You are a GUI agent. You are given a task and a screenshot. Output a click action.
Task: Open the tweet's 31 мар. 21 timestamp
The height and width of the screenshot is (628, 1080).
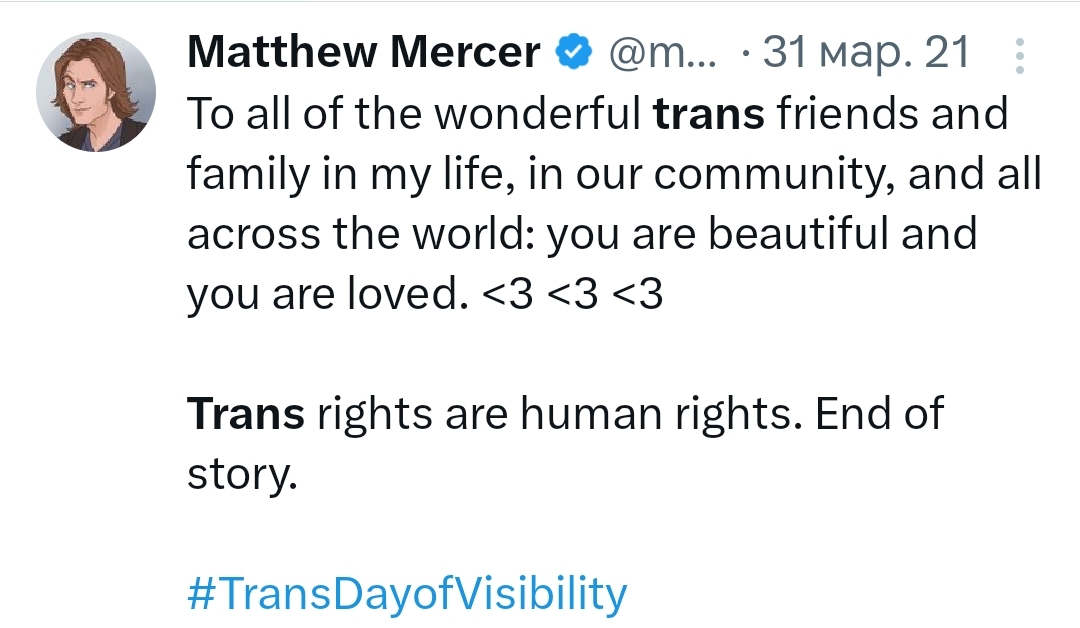pos(866,53)
